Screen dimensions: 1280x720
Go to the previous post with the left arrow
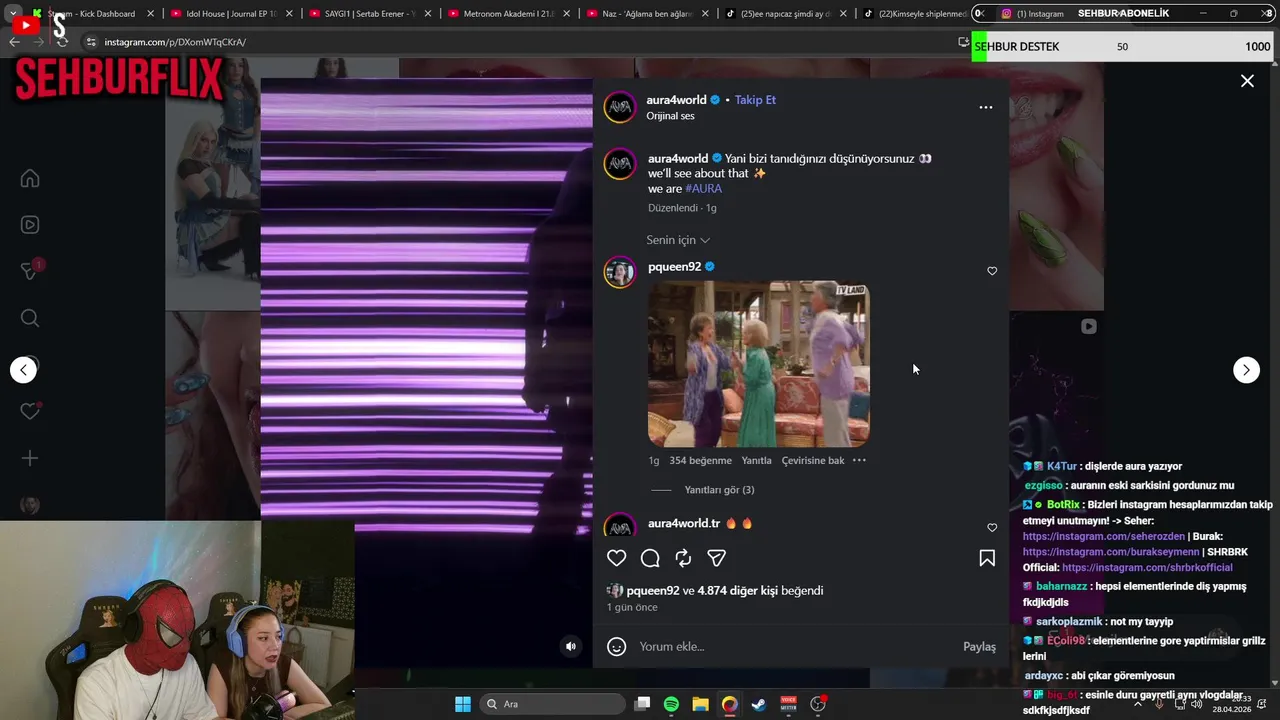(24, 370)
